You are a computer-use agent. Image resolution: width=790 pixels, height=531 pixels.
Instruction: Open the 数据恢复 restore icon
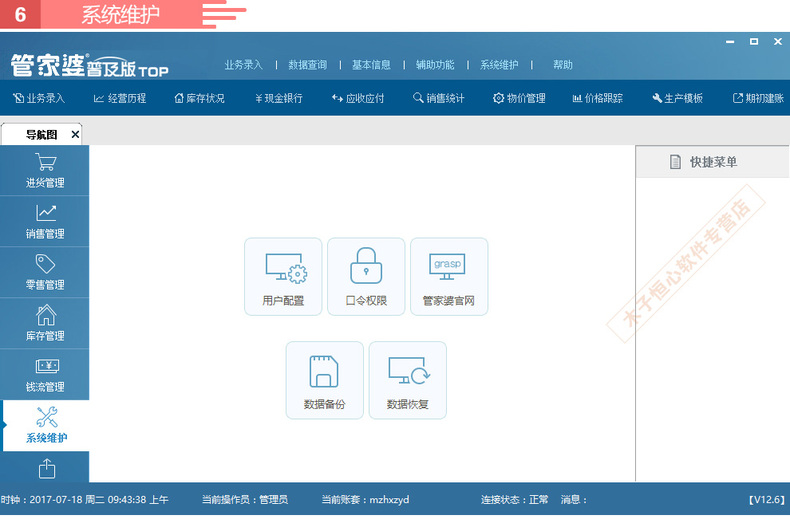point(408,380)
